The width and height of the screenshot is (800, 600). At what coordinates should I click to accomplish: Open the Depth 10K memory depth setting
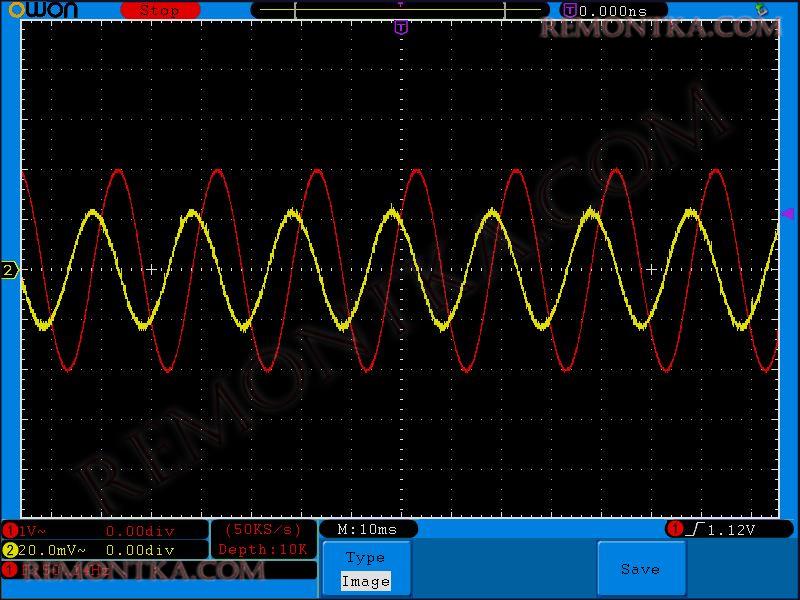[263, 549]
